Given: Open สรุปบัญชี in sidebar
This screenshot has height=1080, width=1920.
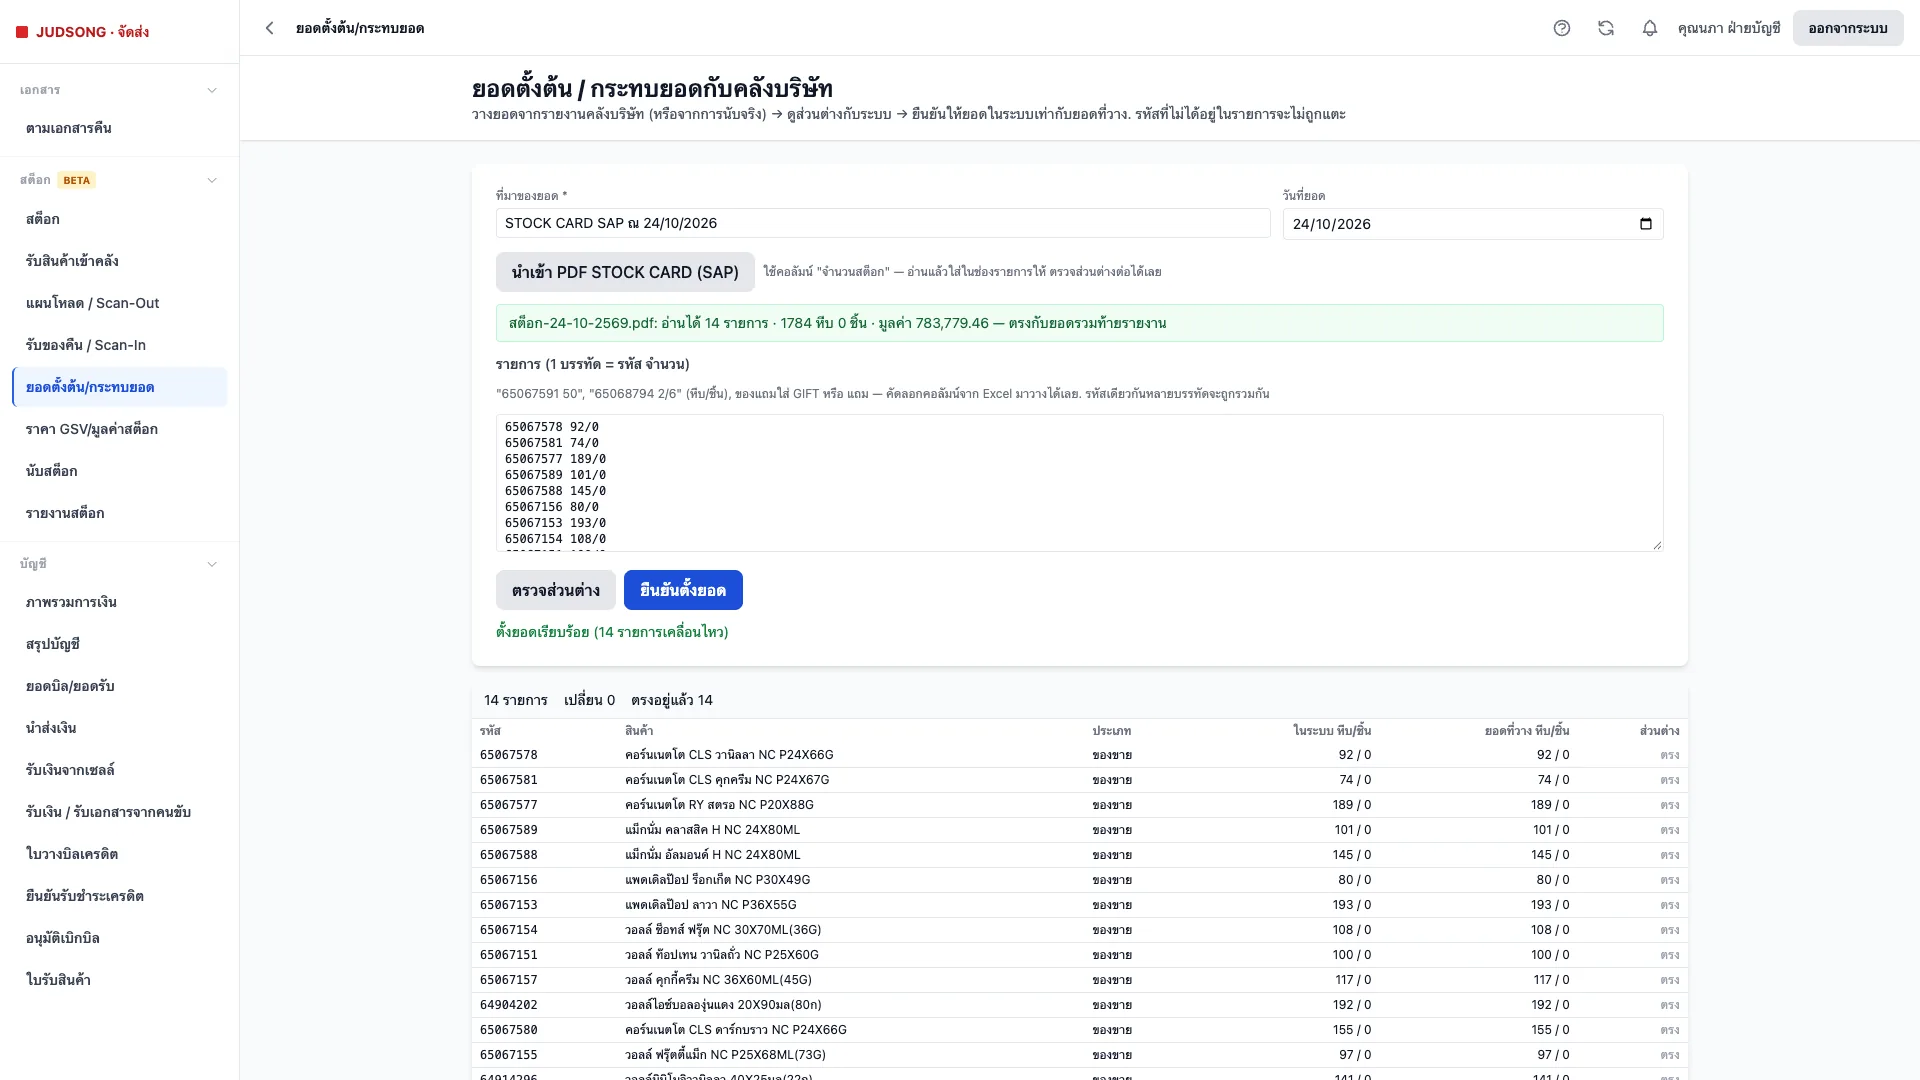Looking at the screenshot, I should (119, 644).
